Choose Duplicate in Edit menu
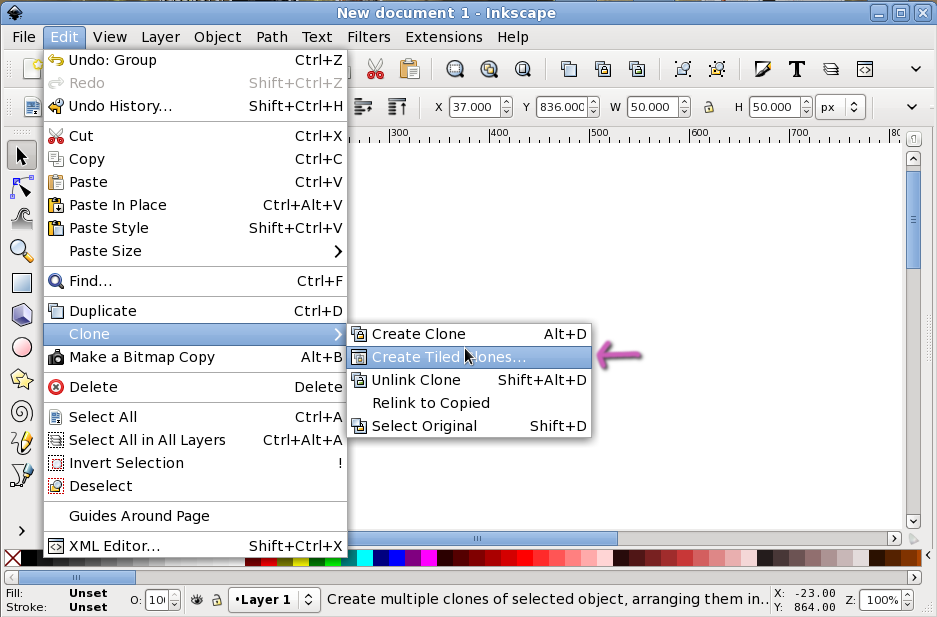This screenshot has width=937, height=617. click(195, 311)
